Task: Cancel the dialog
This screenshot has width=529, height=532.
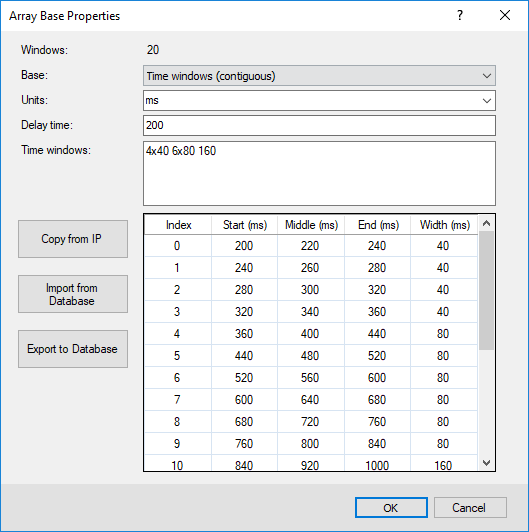Action: [470, 508]
